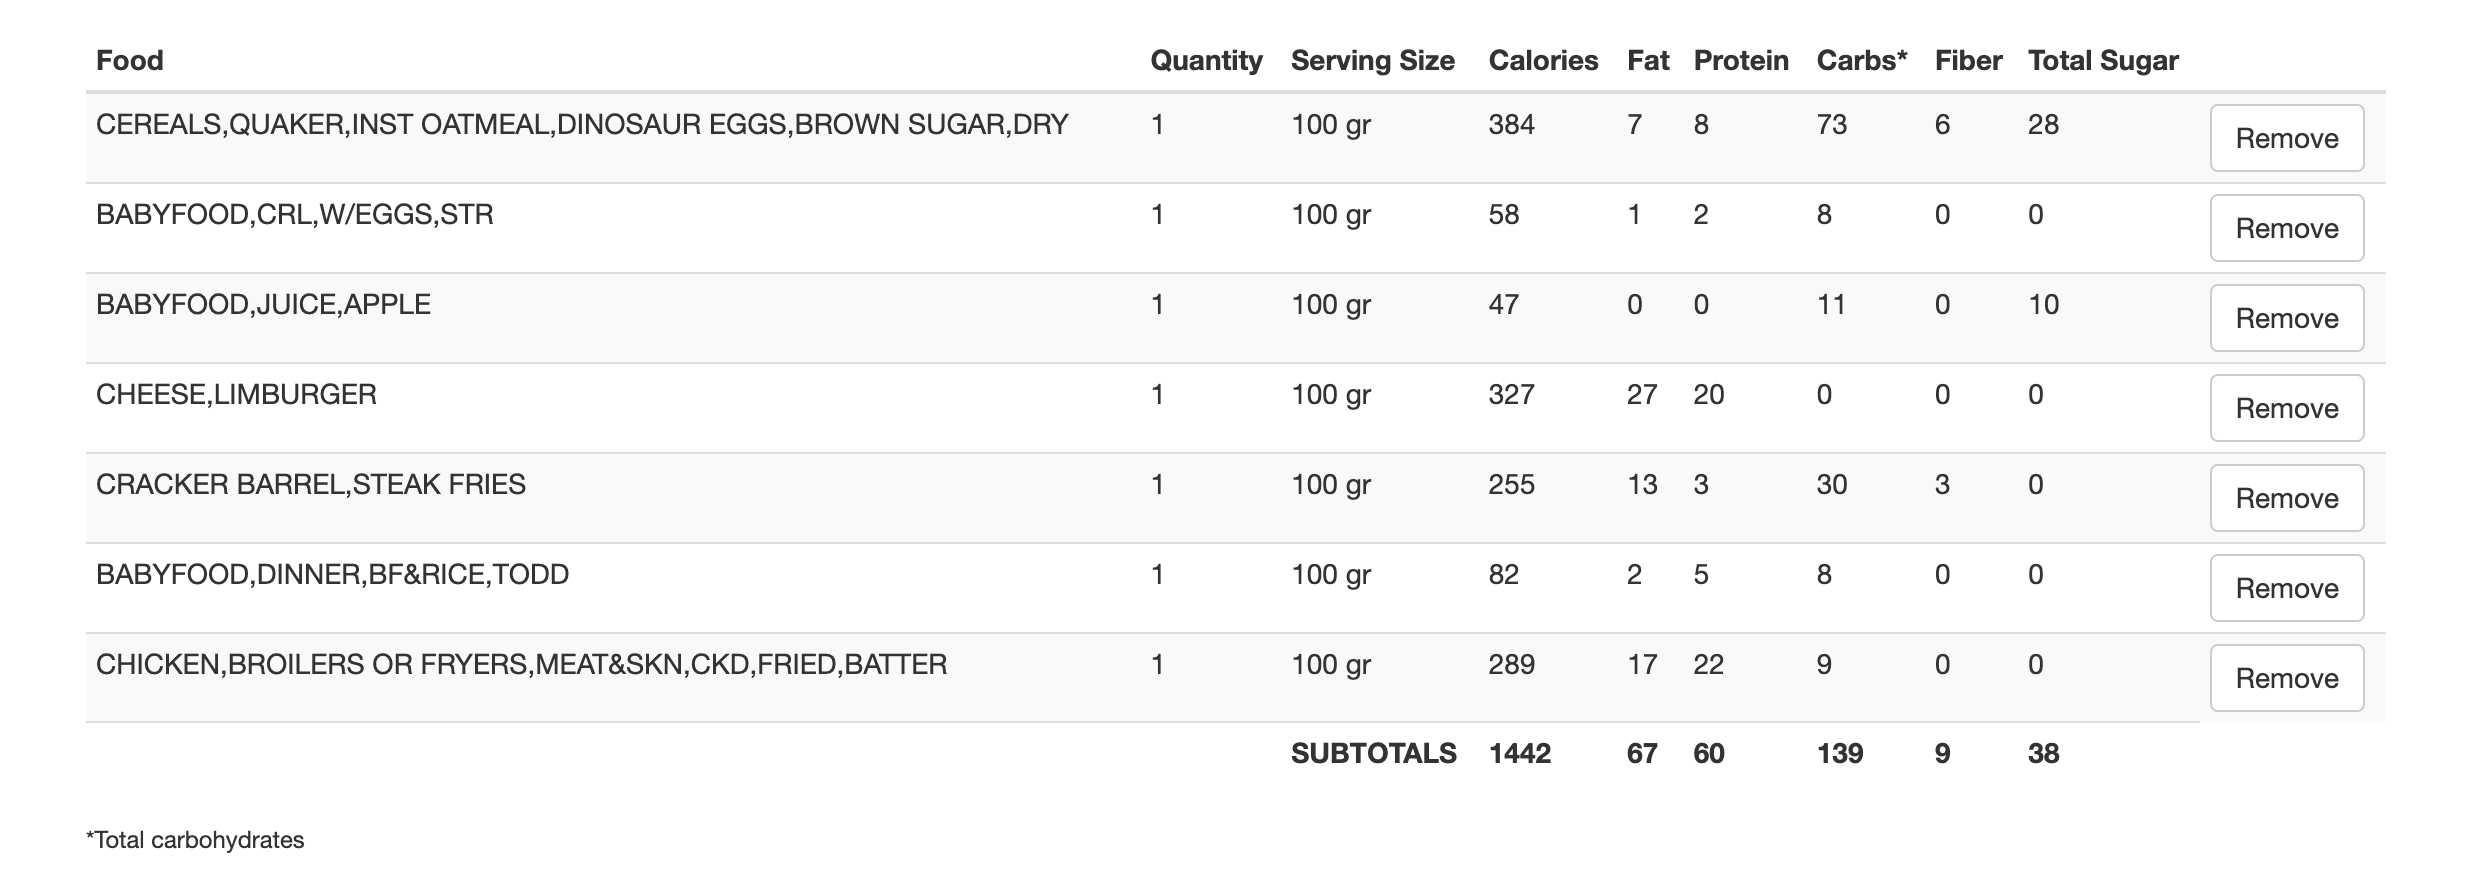
Task: Click the Protein column header
Action: pos(1741,61)
